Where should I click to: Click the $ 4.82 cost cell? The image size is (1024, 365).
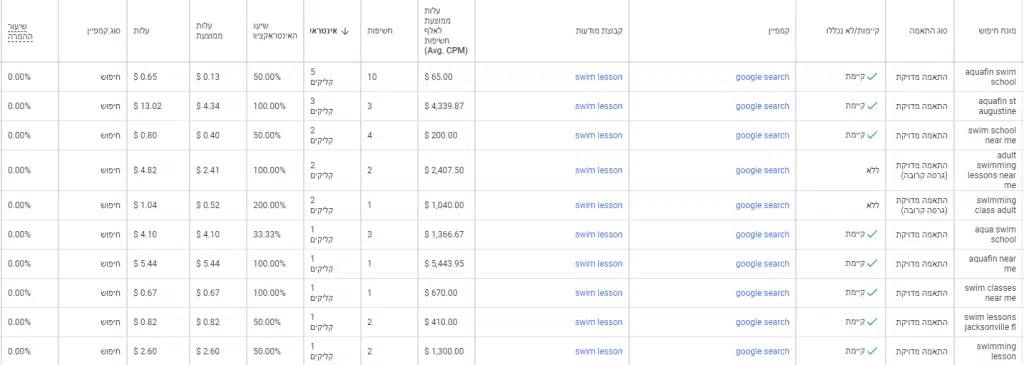click(x=145, y=170)
